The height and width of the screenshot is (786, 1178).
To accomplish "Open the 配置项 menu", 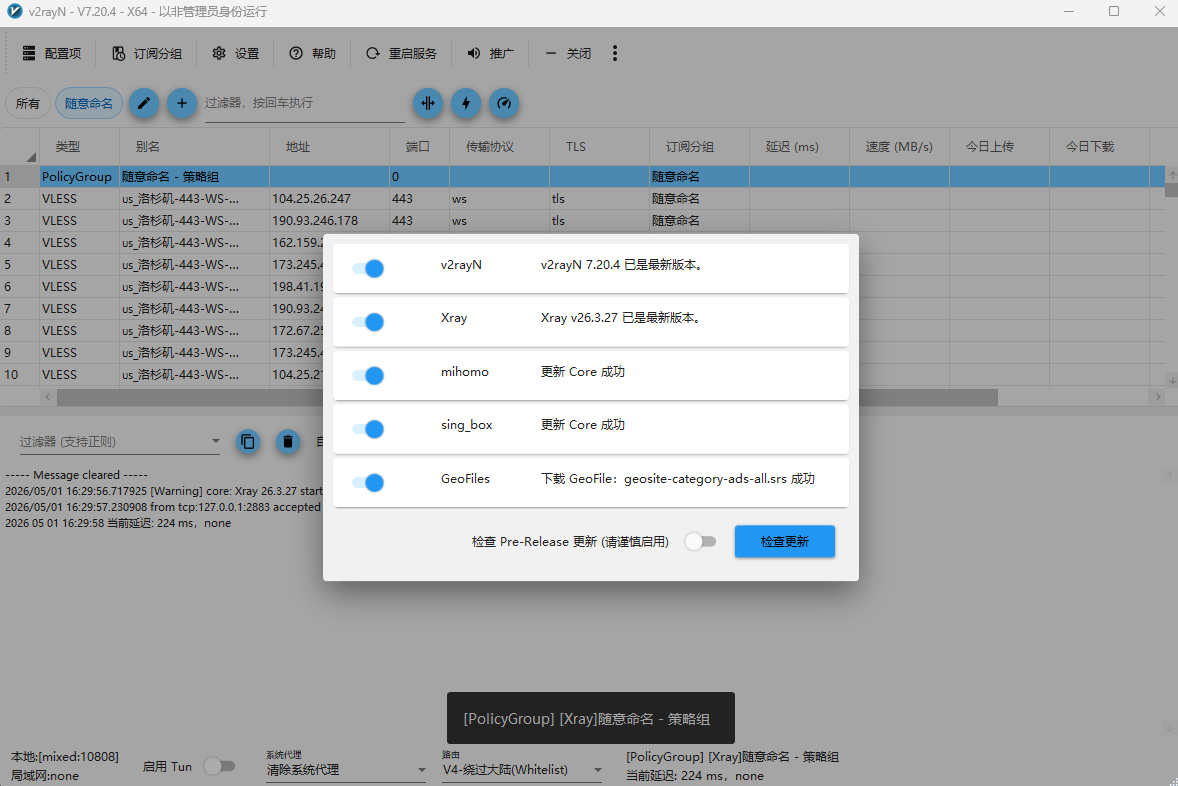I will (51, 53).
